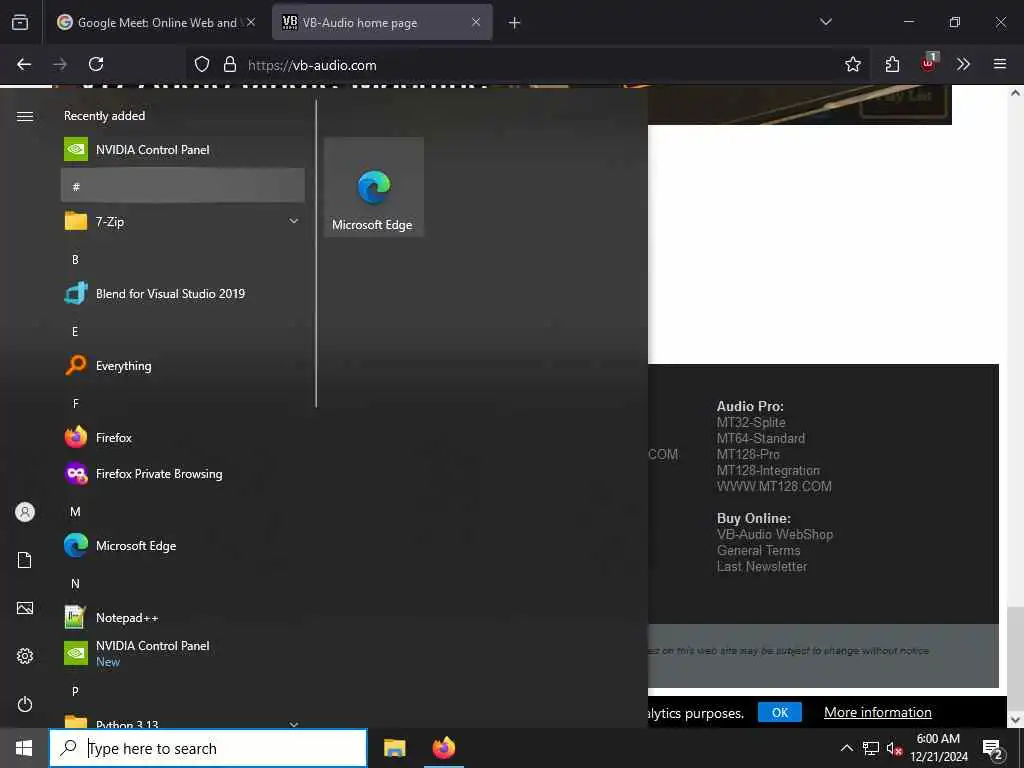Launch Microsoft Edge from the M section list
The width and height of the screenshot is (1024, 768).
[x=183, y=545]
